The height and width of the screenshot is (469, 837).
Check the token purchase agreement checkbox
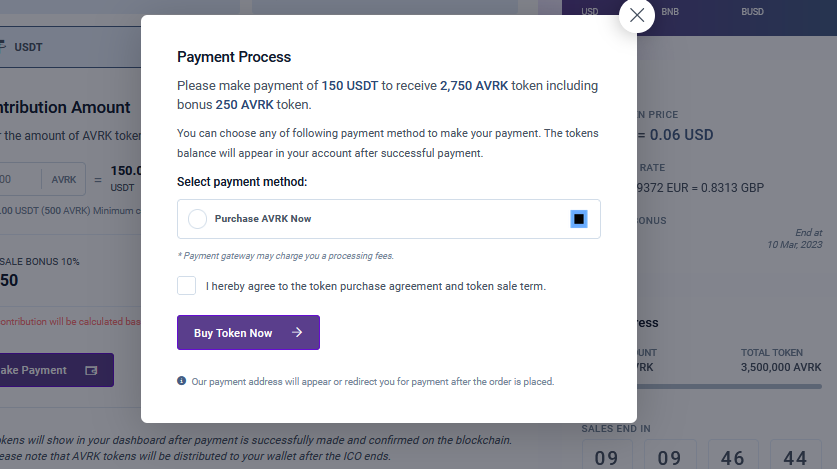tap(186, 285)
